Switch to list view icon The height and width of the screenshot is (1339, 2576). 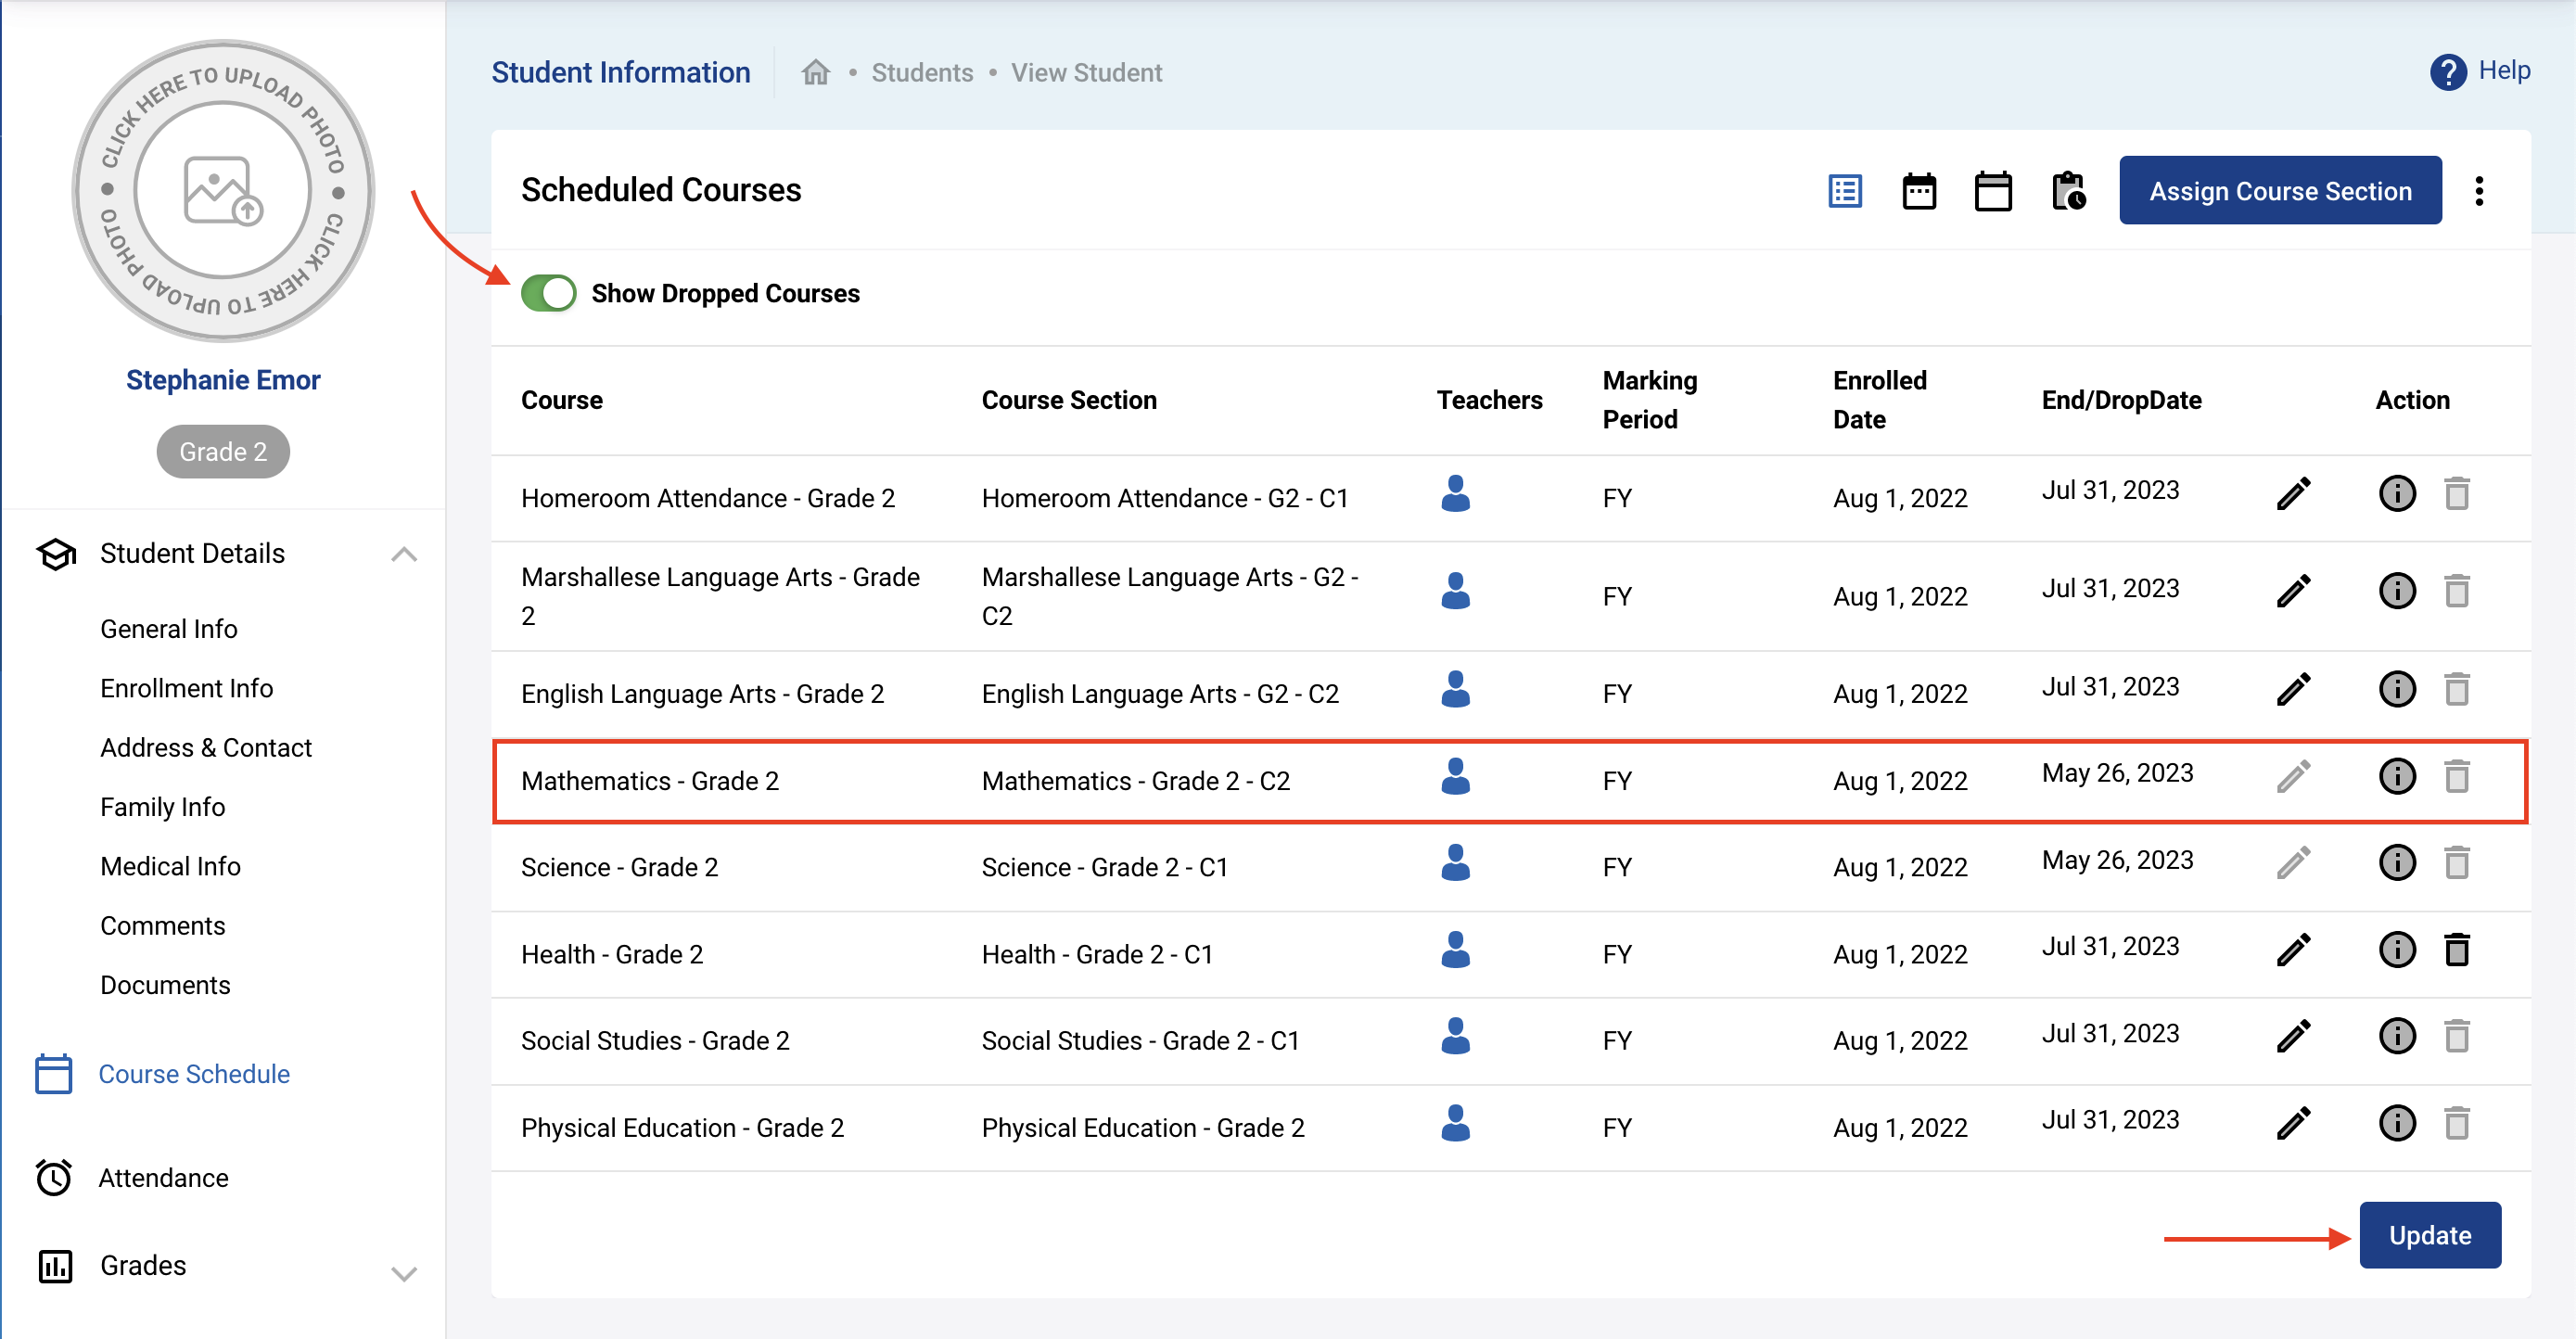click(x=1845, y=191)
